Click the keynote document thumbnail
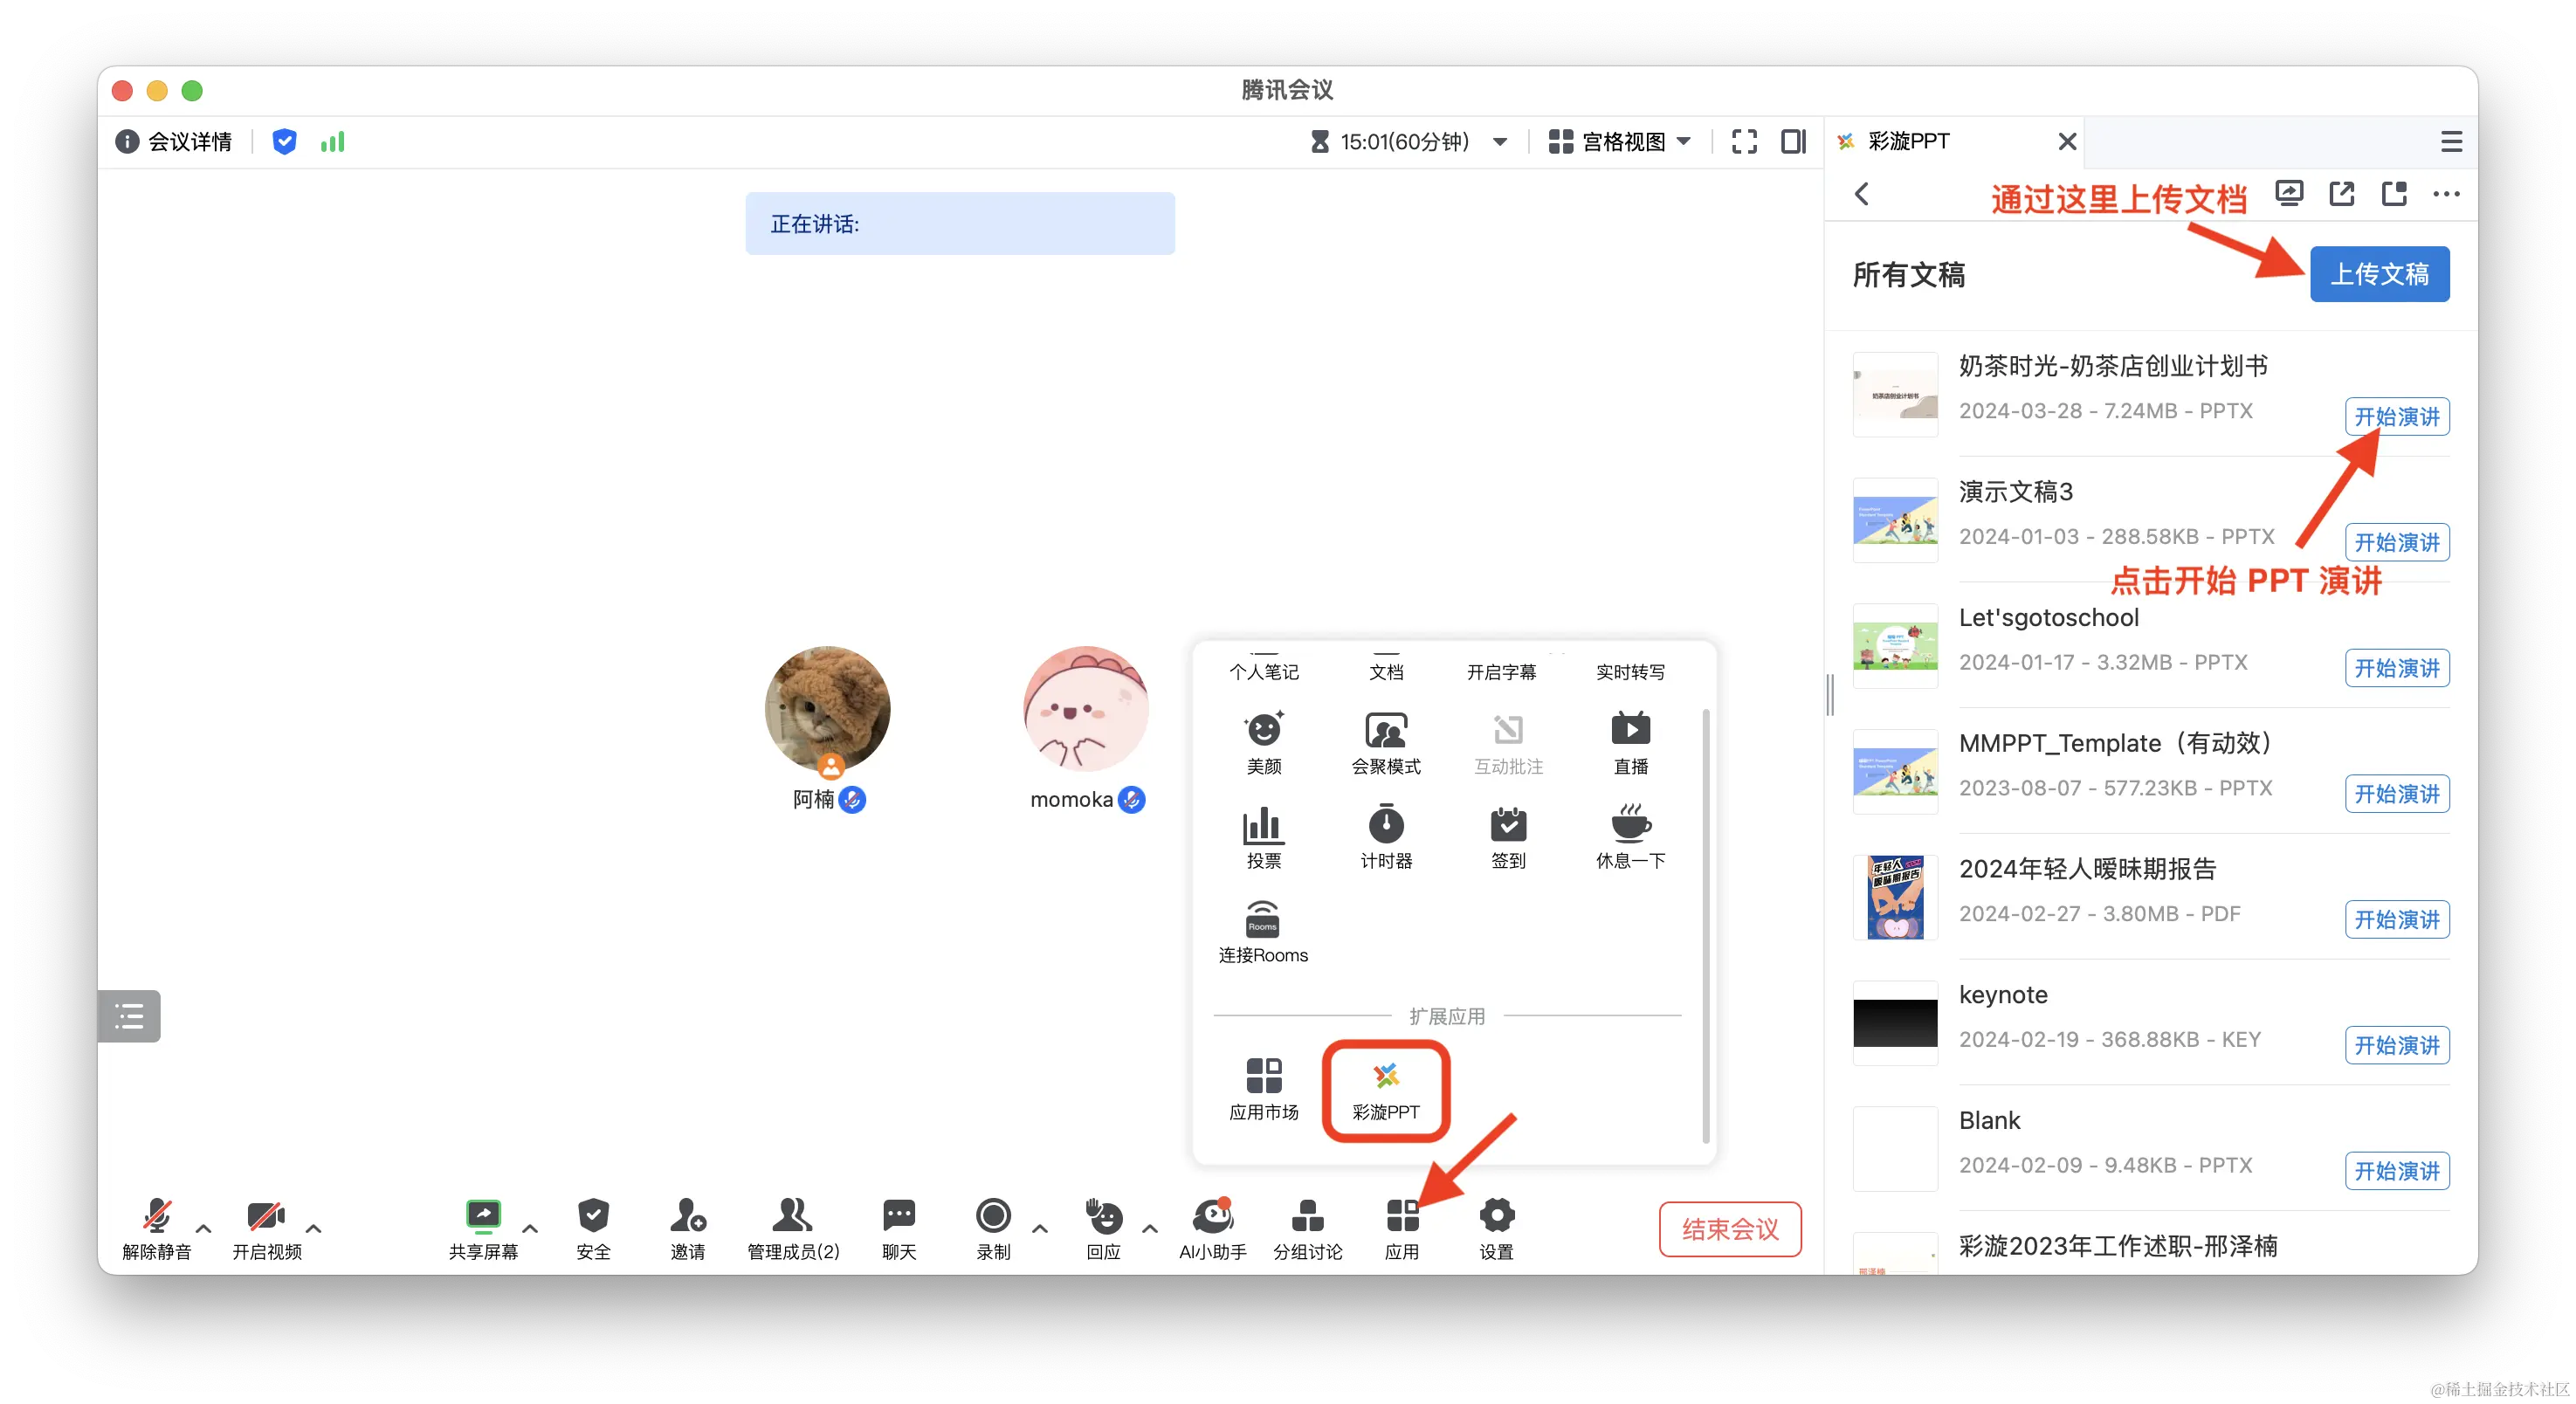 point(1894,1022)
